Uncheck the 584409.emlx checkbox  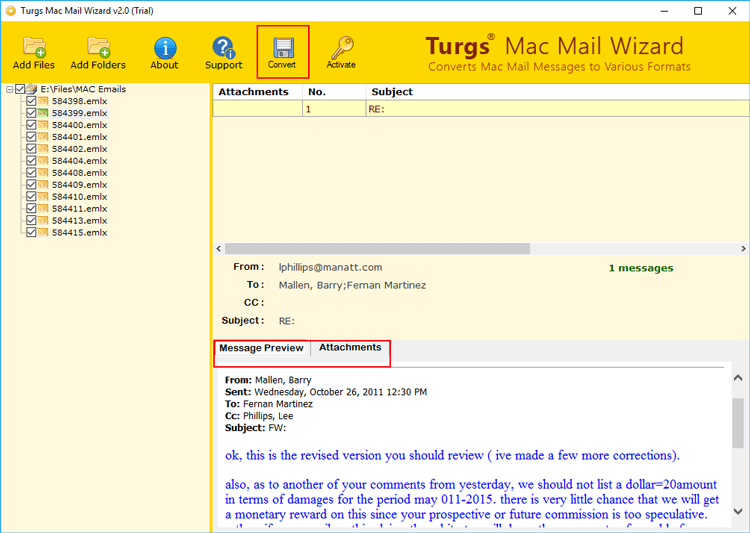(x=31, y=185)
